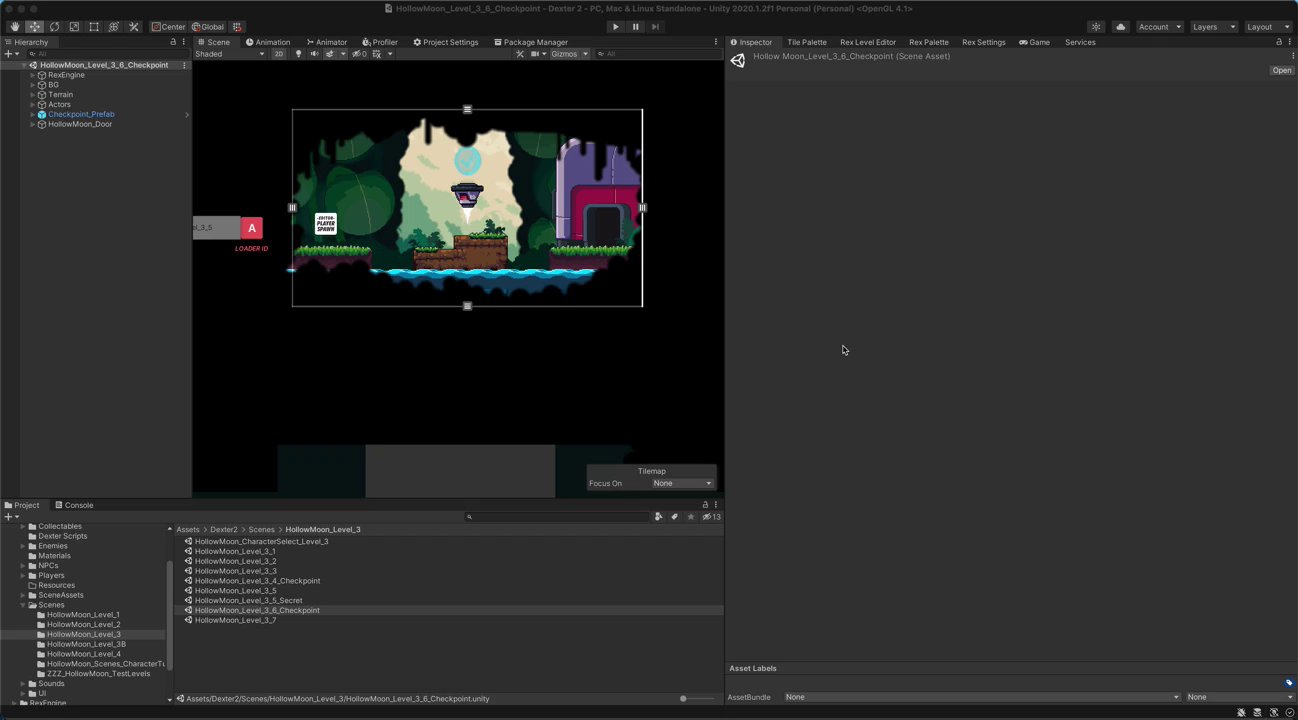Click the asset labels tag icon

coord(1289,683)
